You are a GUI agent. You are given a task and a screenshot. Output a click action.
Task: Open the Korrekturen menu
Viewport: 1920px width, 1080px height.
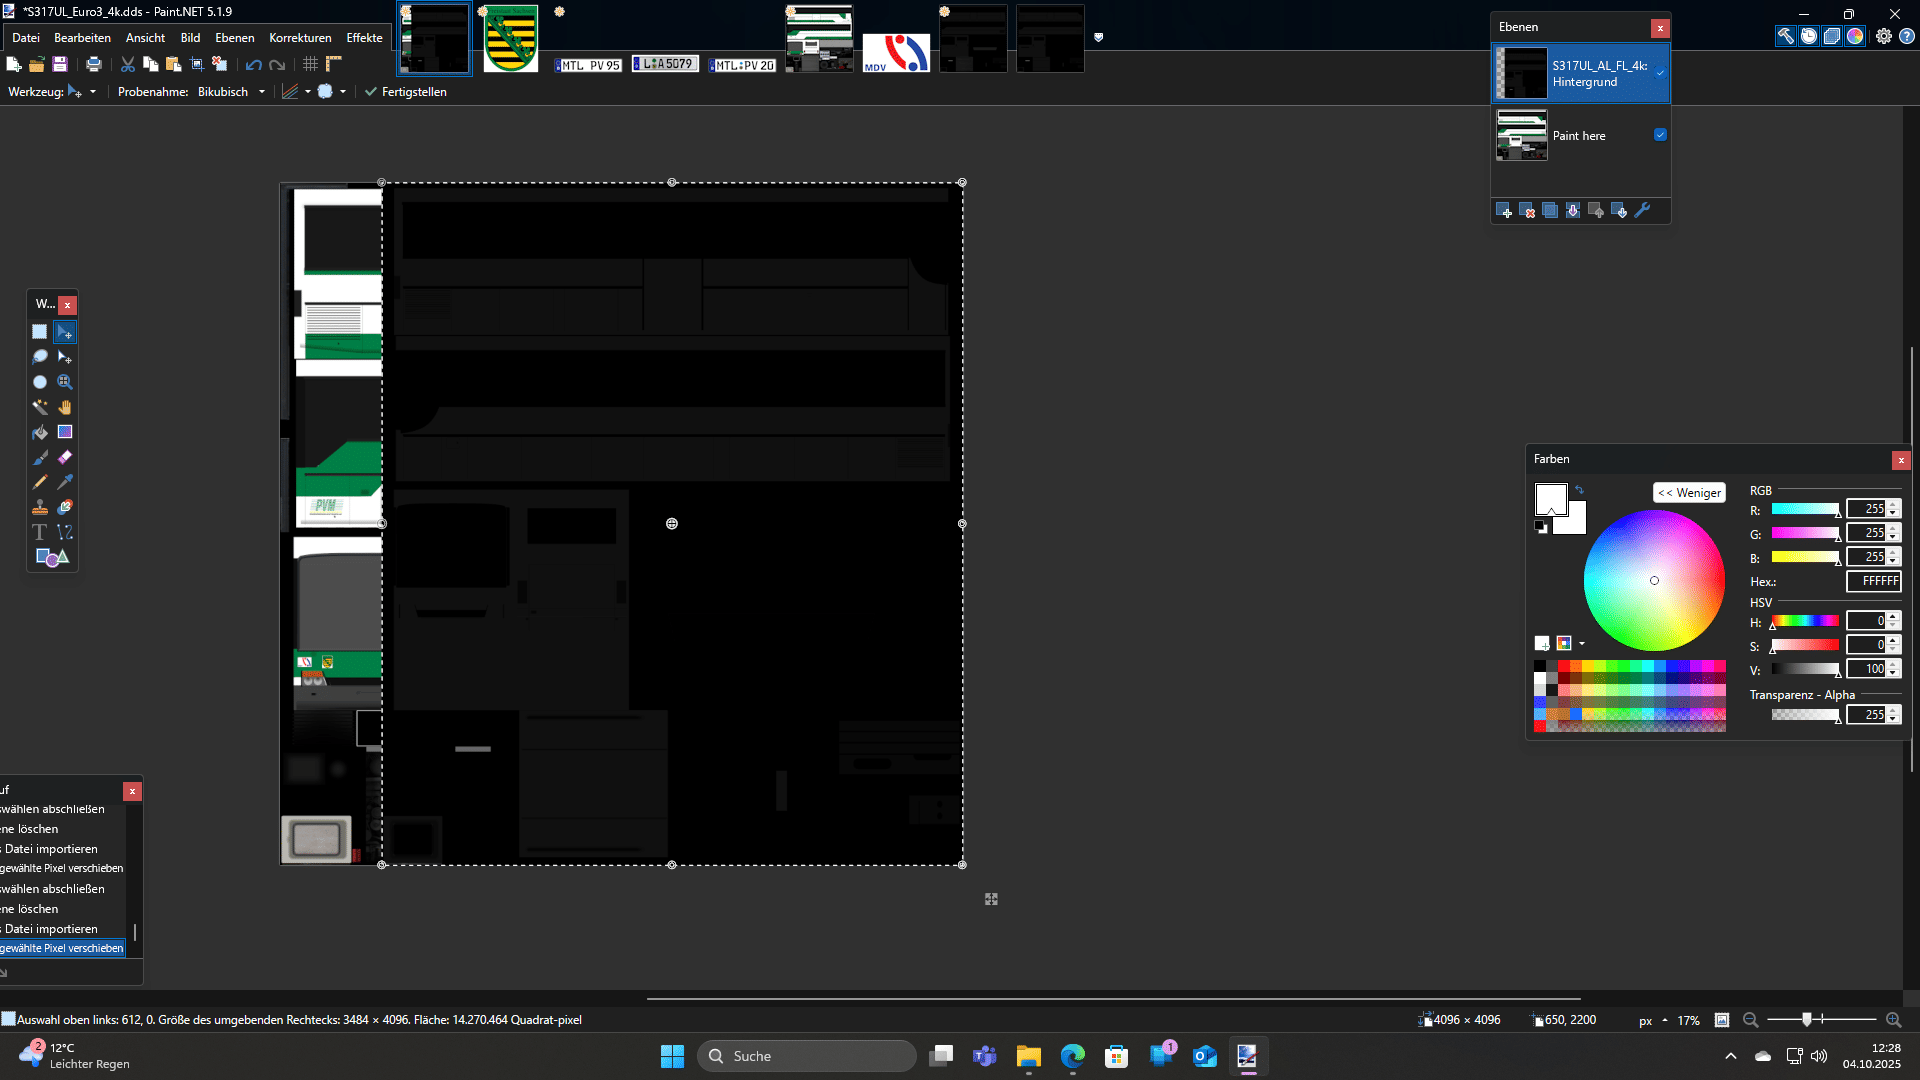pos(300,38)
